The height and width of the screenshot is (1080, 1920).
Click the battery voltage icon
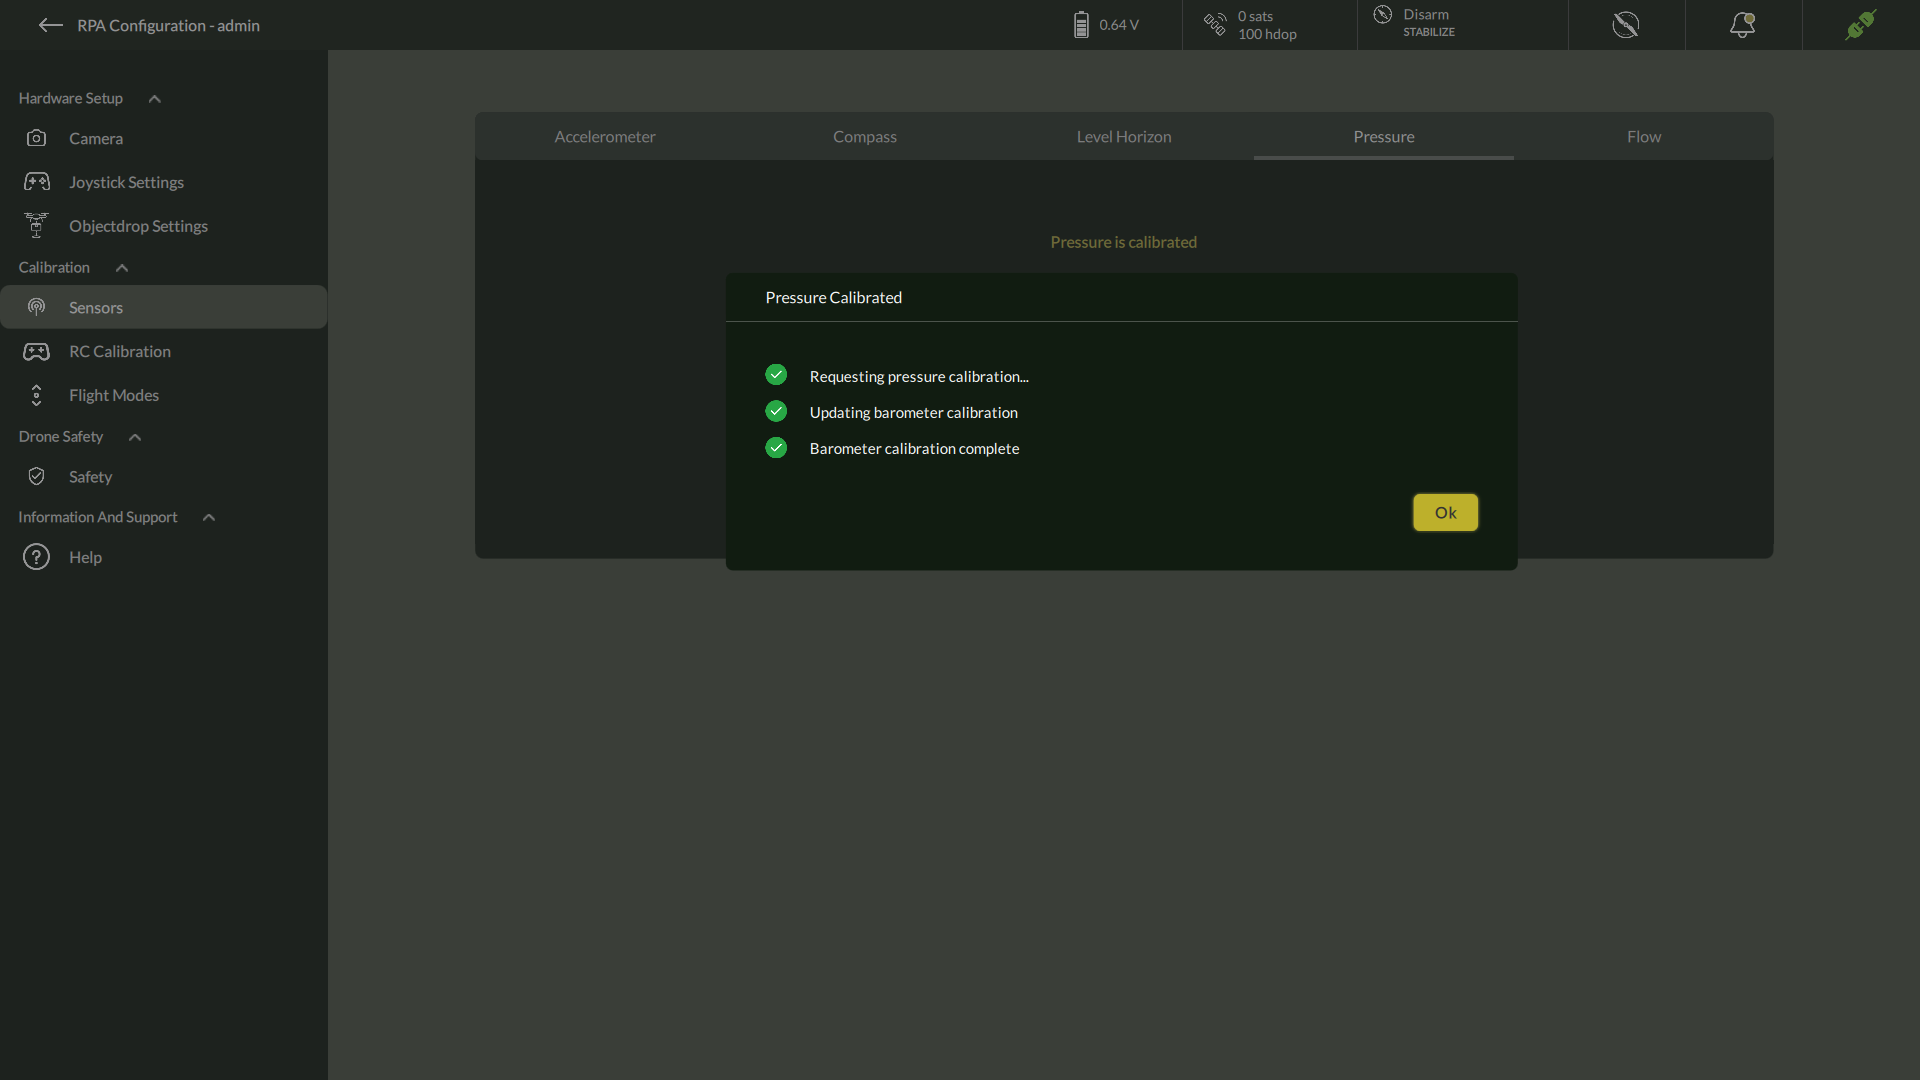(1081, 25)
